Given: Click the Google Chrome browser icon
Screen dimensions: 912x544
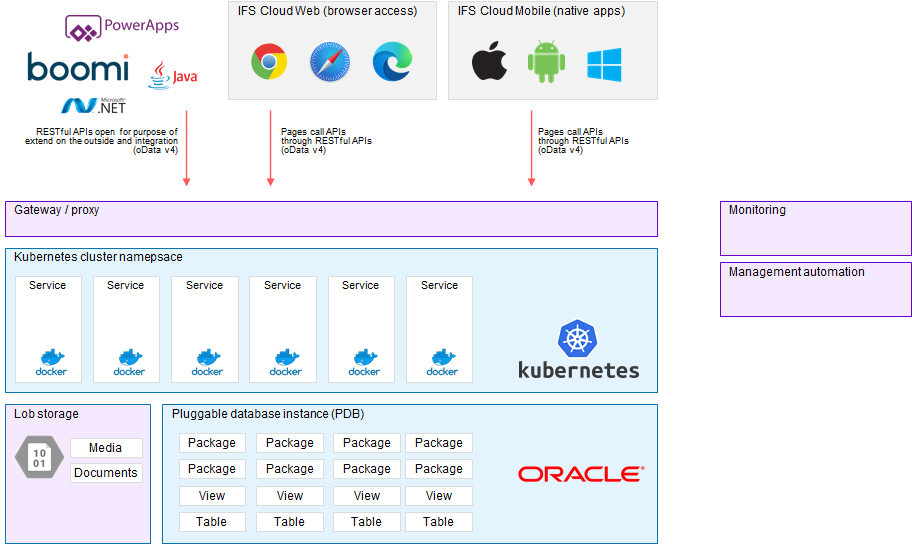Looking at the screenshot, I should coord(269,62).
